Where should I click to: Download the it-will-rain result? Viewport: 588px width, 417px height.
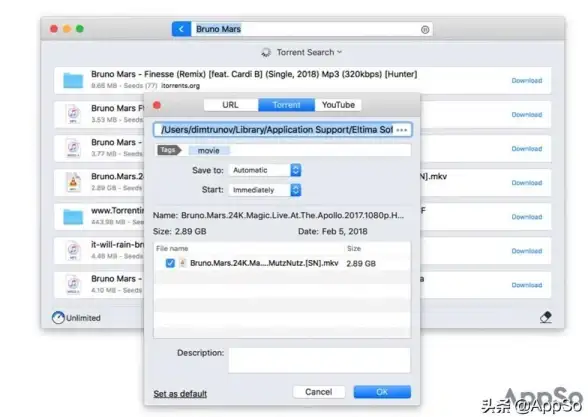(x=527, y=251)
